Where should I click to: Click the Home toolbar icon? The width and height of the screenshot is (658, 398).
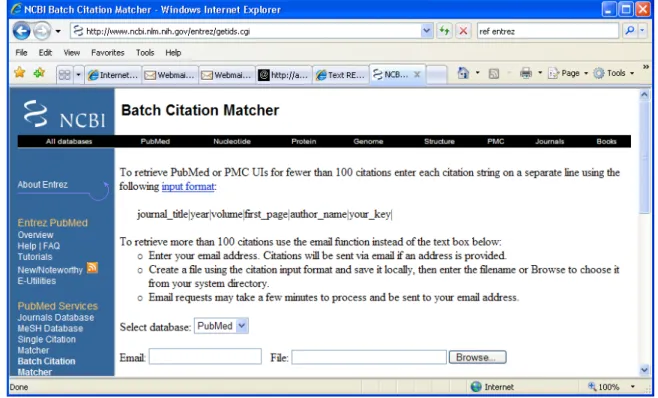463,73
